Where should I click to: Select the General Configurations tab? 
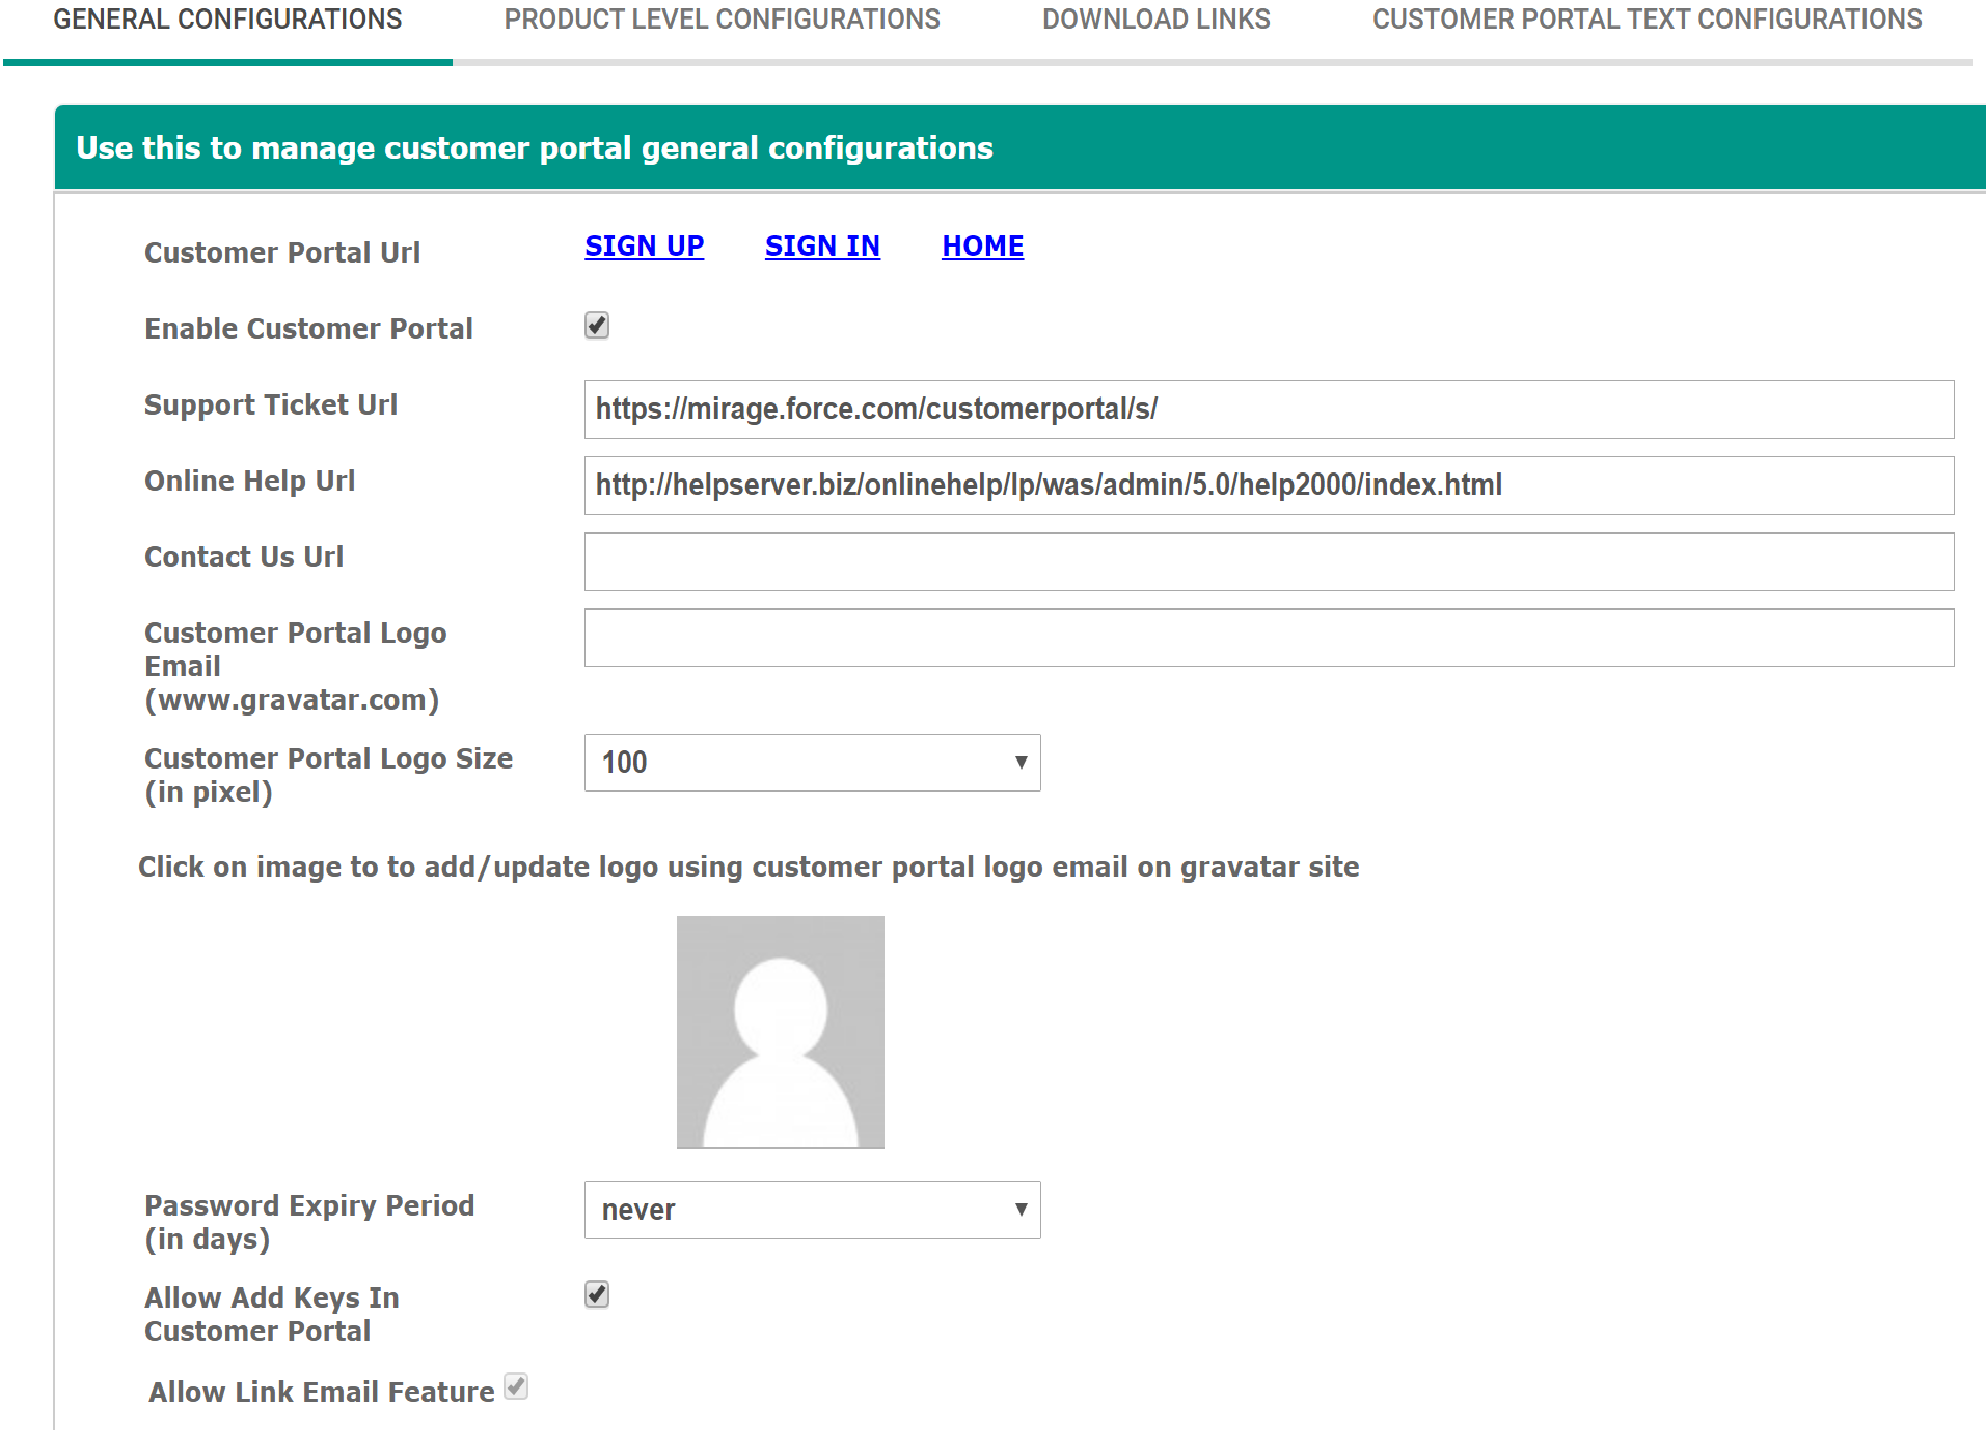point(228,20)
